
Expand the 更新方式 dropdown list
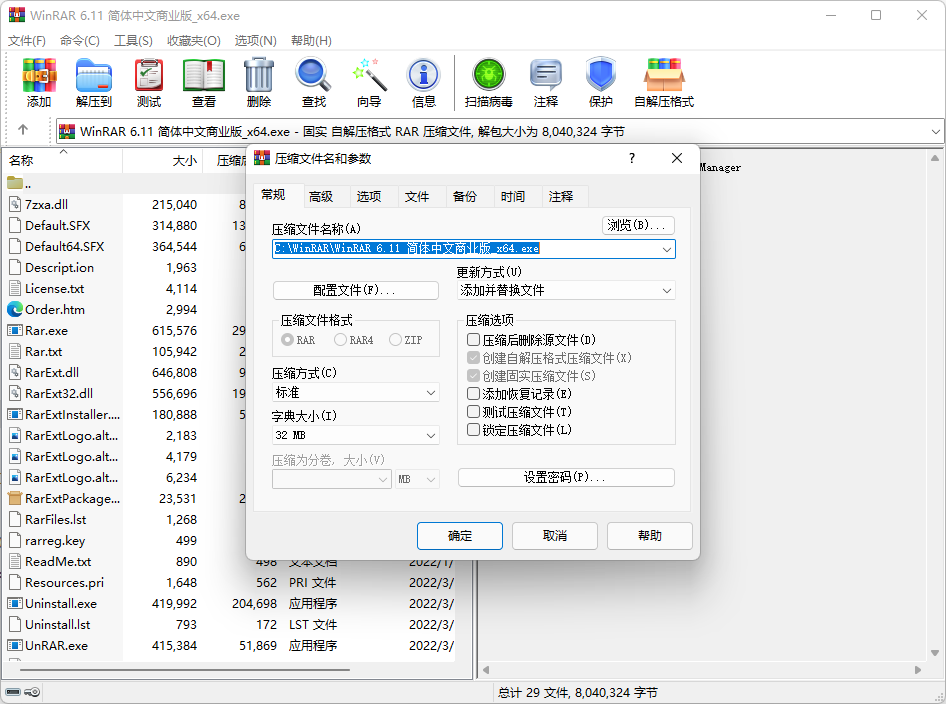click(566, 290)
